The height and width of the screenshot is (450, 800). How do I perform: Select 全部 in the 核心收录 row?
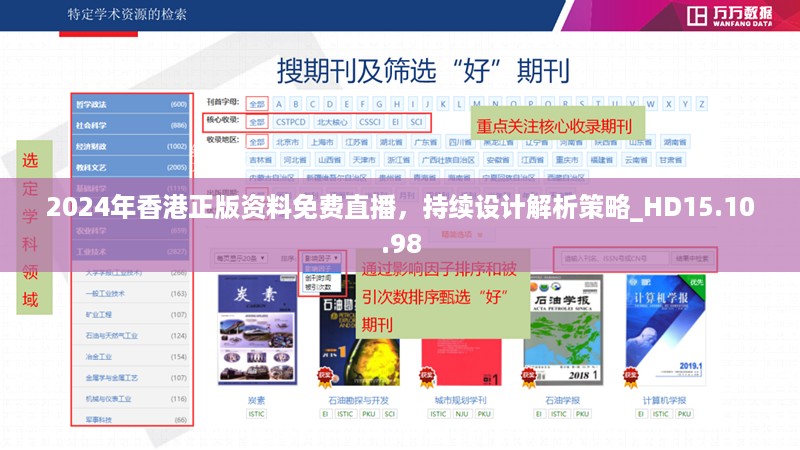coord(257,122)
